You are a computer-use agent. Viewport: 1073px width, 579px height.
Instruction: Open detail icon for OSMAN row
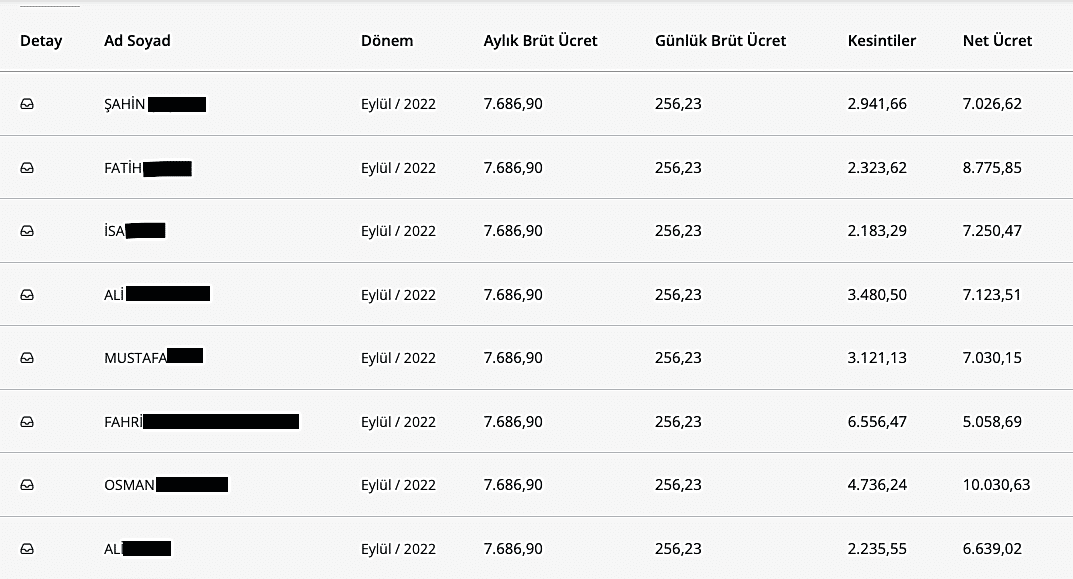pyautogui.click(x=27, y=485)
